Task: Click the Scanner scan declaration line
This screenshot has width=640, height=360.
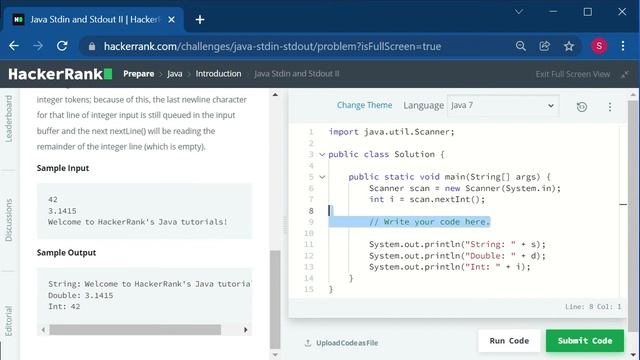Action: (x=465, y=188)
